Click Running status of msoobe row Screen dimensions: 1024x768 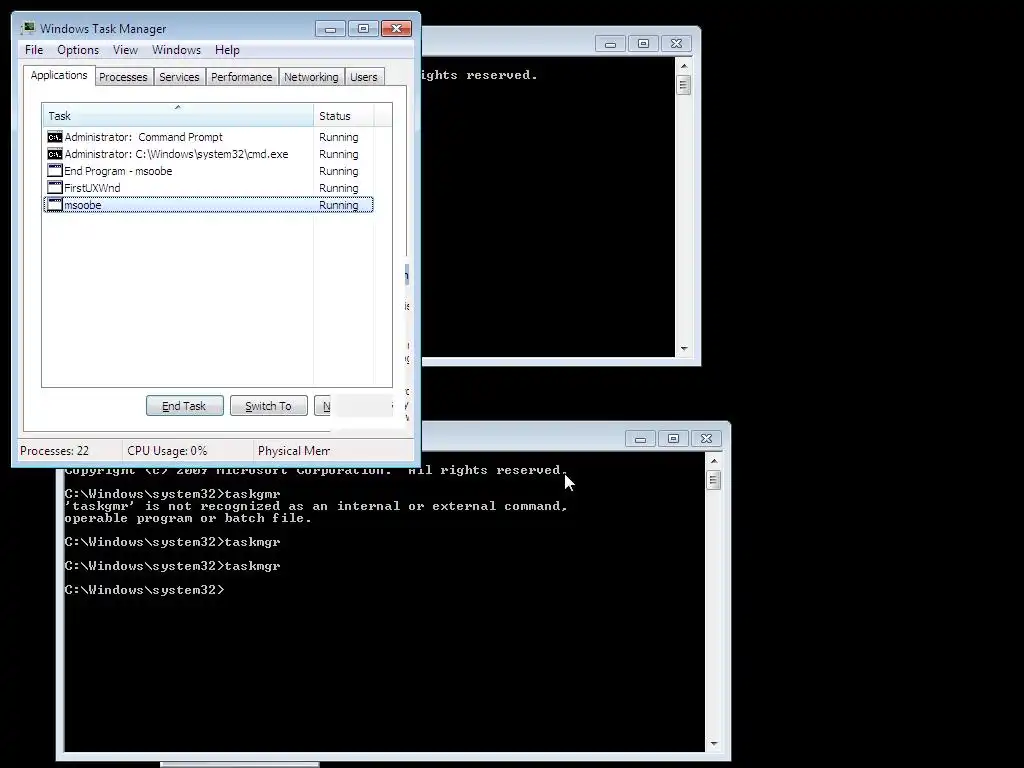pos(338,205)
